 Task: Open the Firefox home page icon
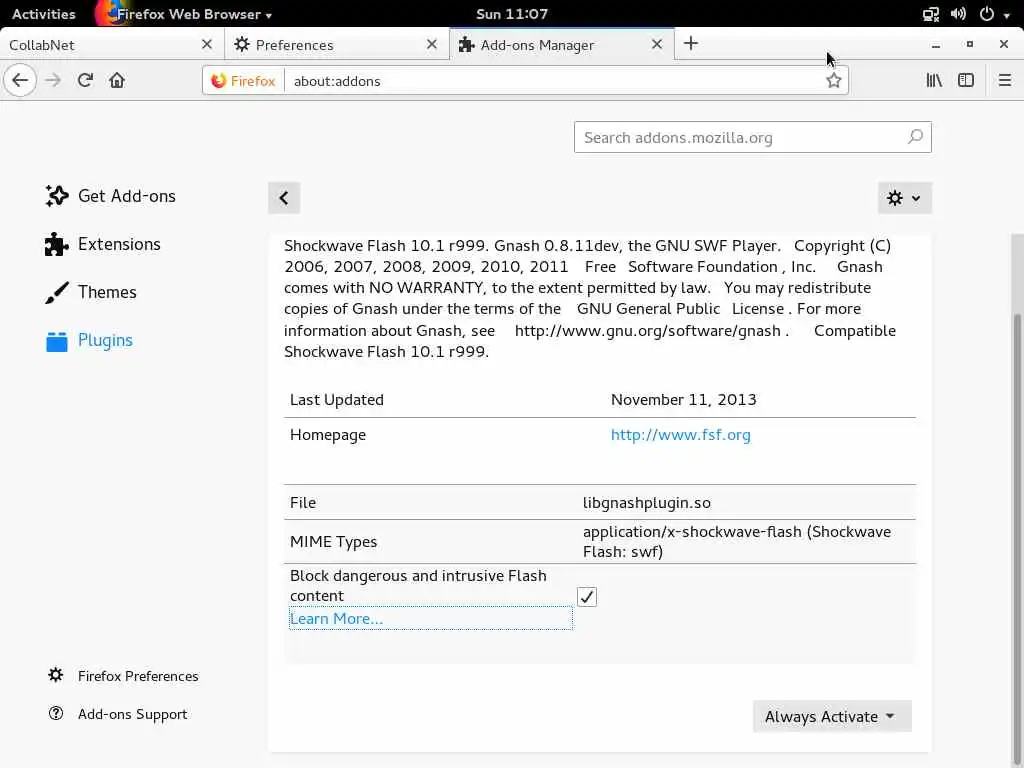tap(117, 80)
